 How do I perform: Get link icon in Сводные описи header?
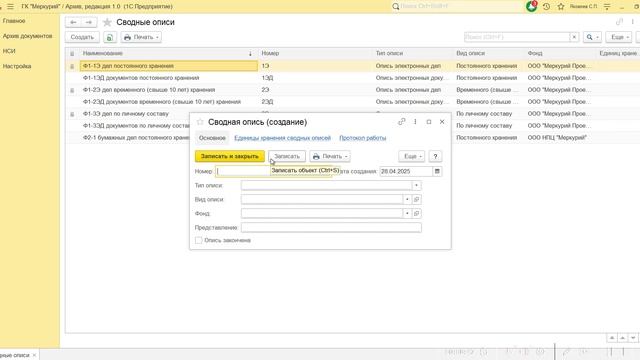(x=620, y=22)
